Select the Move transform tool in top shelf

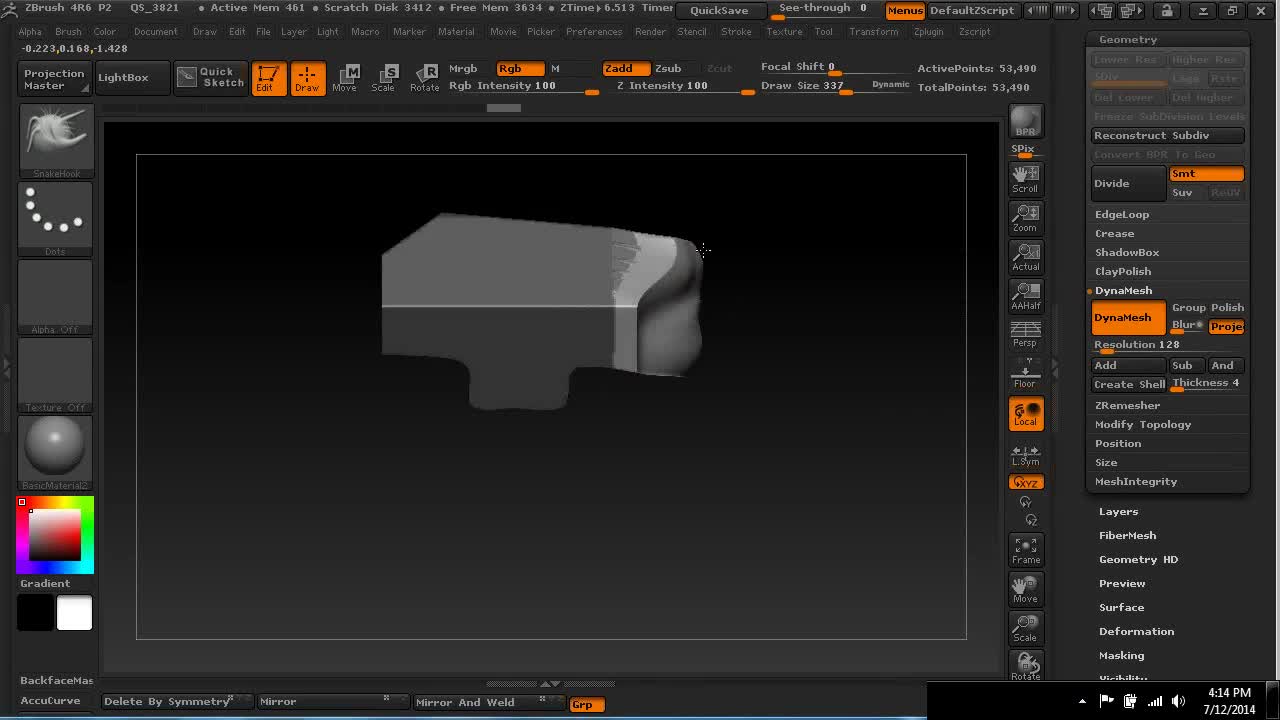(x=345, y=78)
